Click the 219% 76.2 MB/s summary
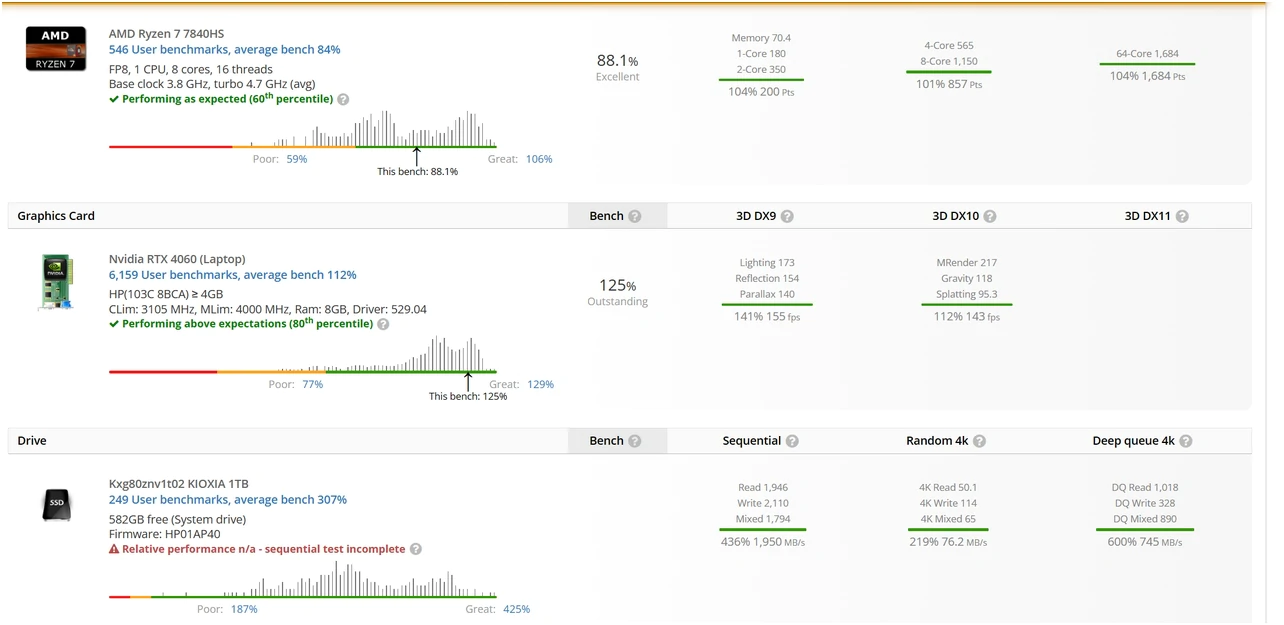The height and width of the screenshot is (625, 1284). [948, 542]
